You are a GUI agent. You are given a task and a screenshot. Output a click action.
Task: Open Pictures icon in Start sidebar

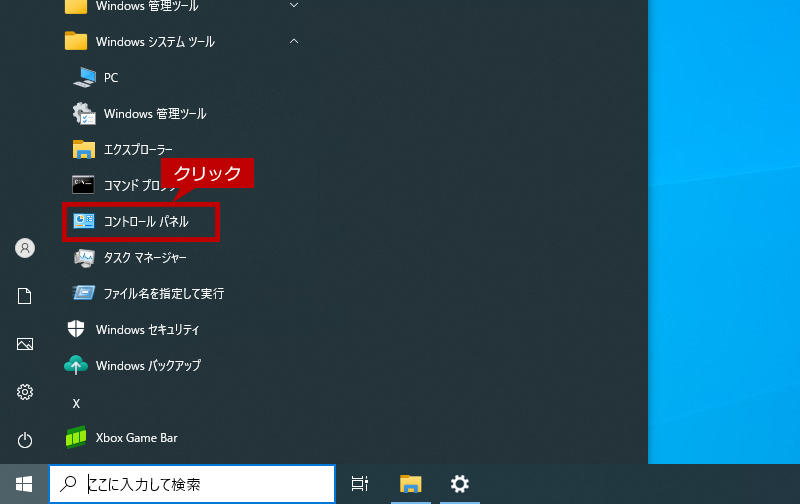pyautogui.click(x=24, y=344)
